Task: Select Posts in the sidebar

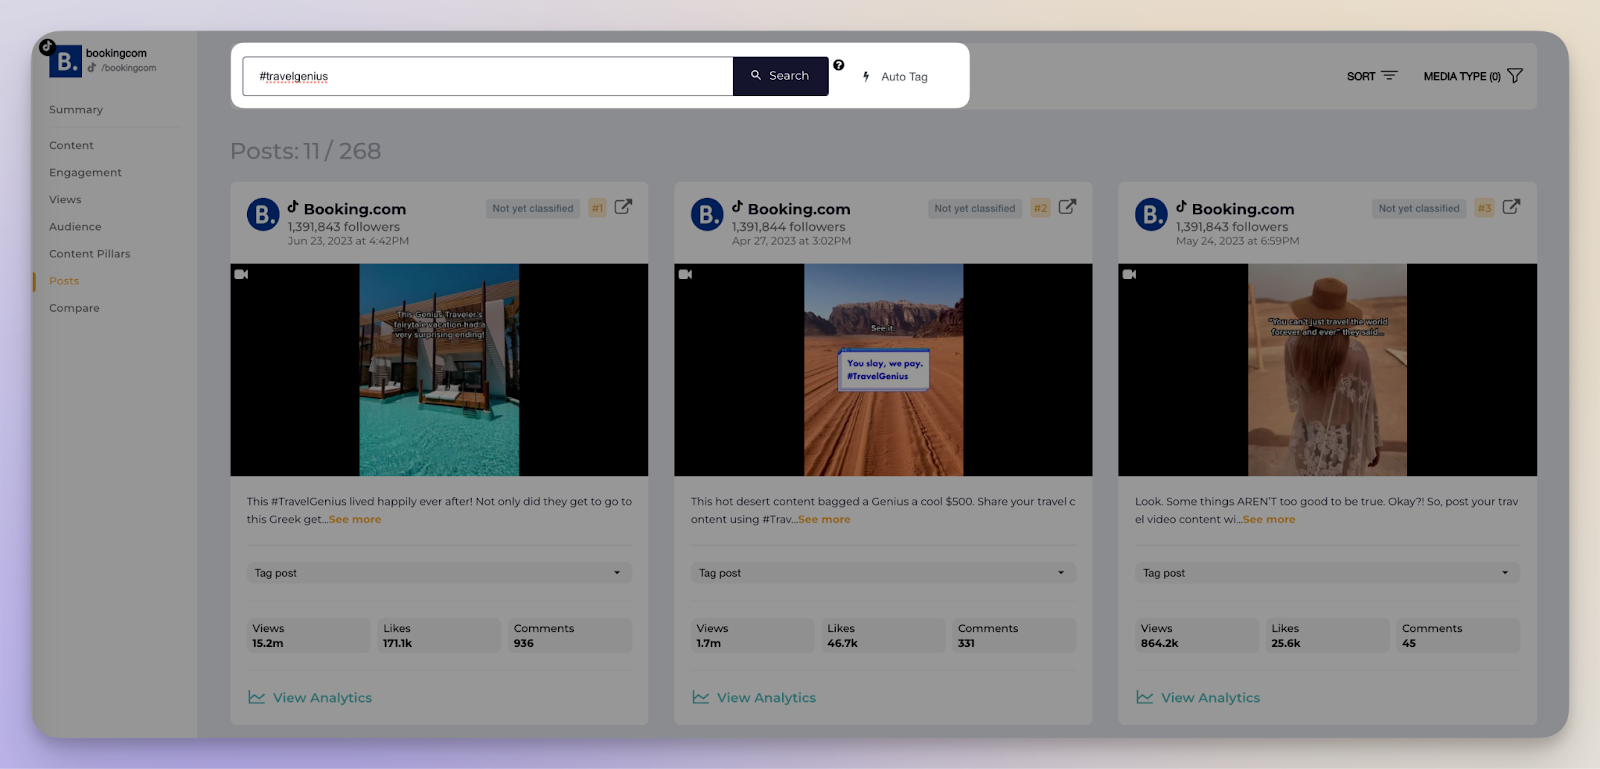Action: click(64, 281)
